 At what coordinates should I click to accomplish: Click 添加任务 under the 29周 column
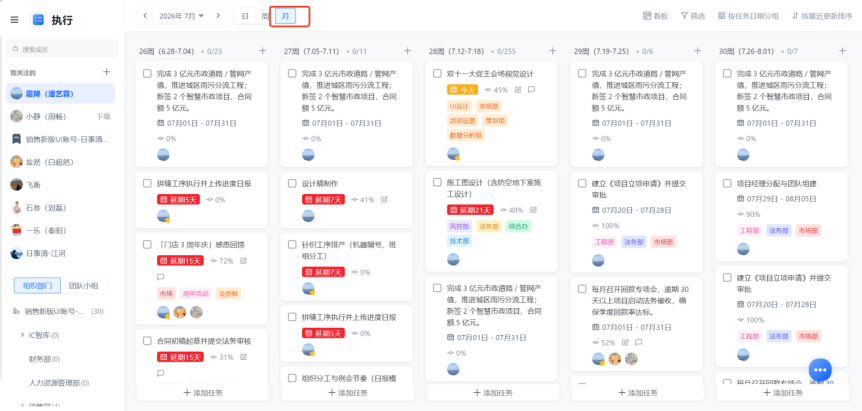(638, 393)
